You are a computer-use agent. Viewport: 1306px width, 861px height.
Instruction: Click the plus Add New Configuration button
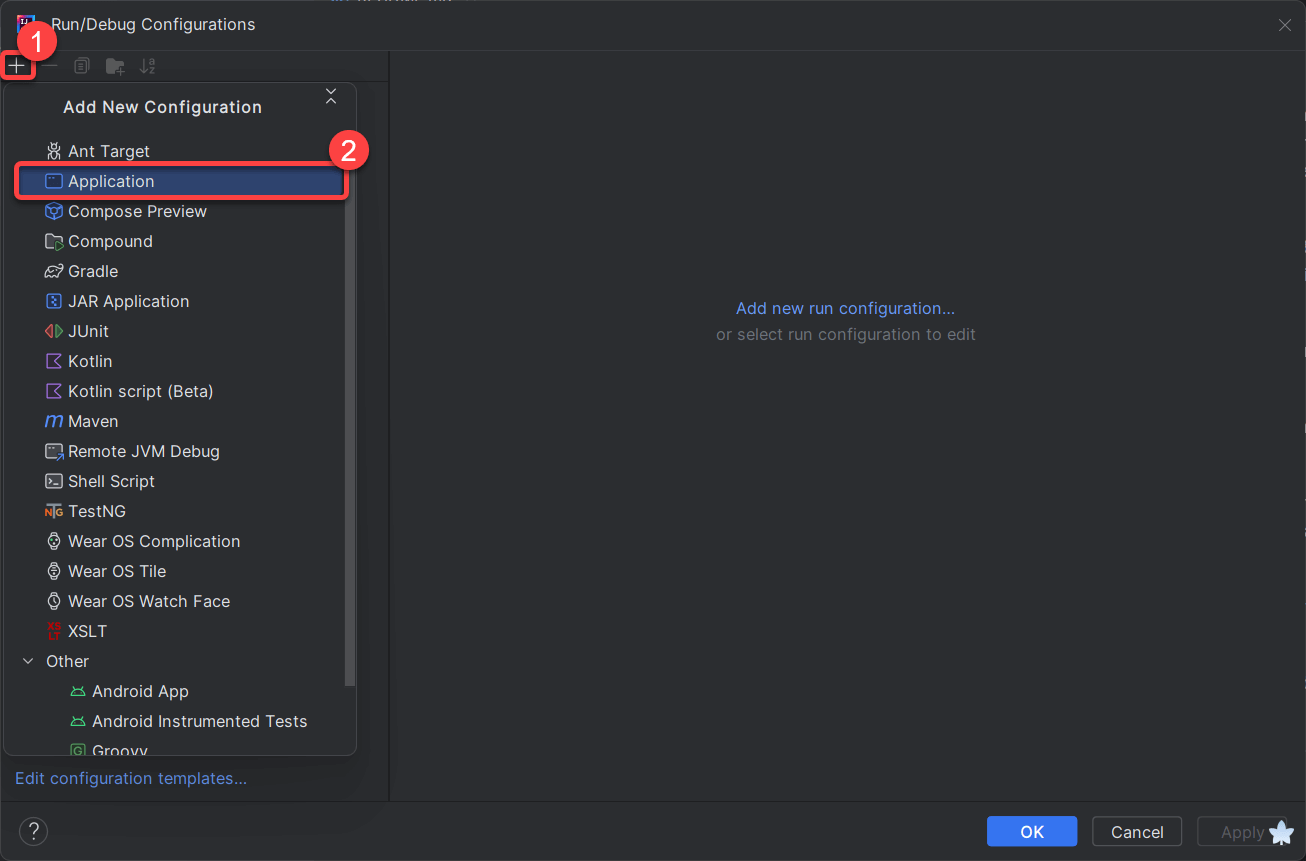coord(16,66)
